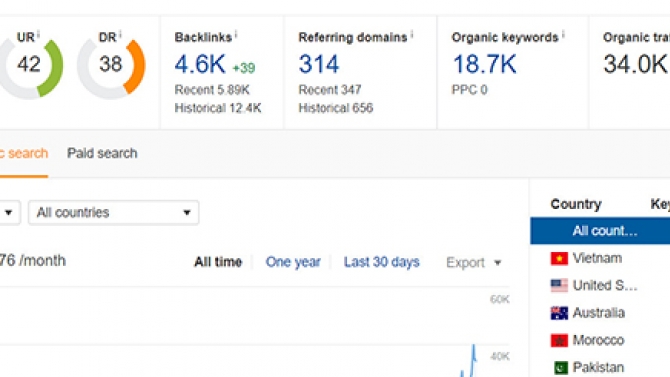Click the UR info icon
670x377 pixels.
(x=38, y=34)
